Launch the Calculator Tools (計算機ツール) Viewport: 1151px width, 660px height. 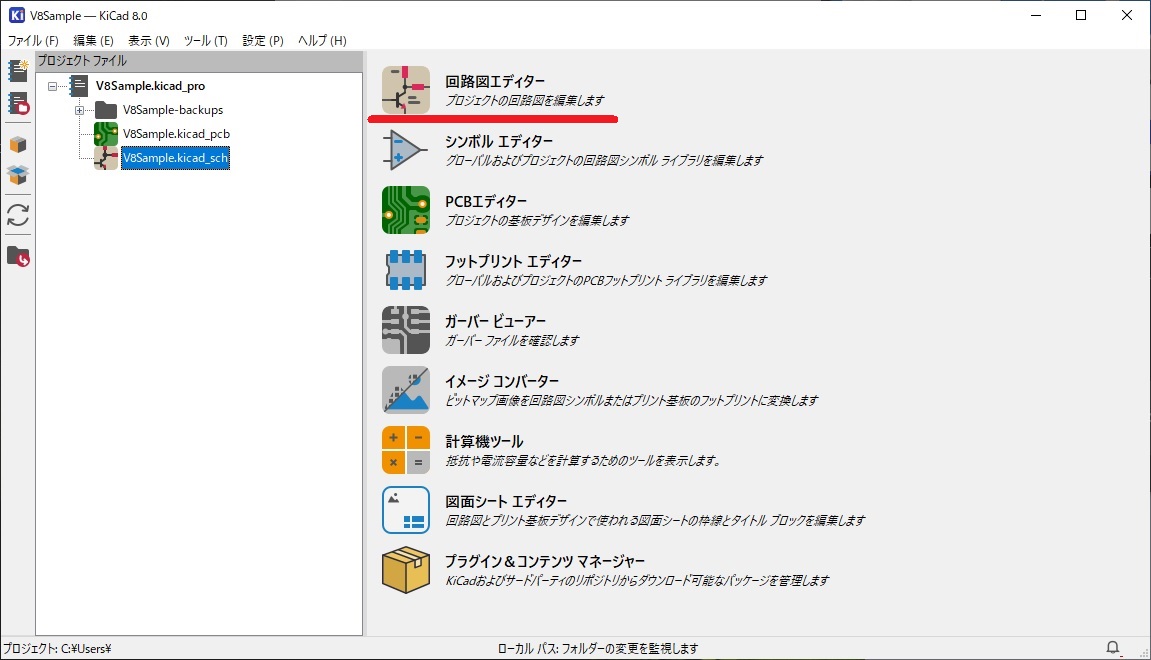pyautogui.click(x=405, y=450)
